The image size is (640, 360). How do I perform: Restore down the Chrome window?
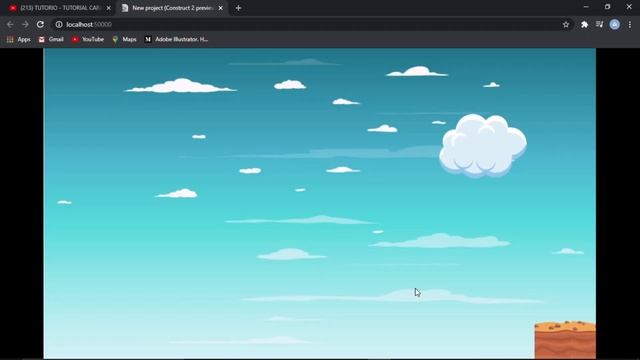tap(607, 7)
